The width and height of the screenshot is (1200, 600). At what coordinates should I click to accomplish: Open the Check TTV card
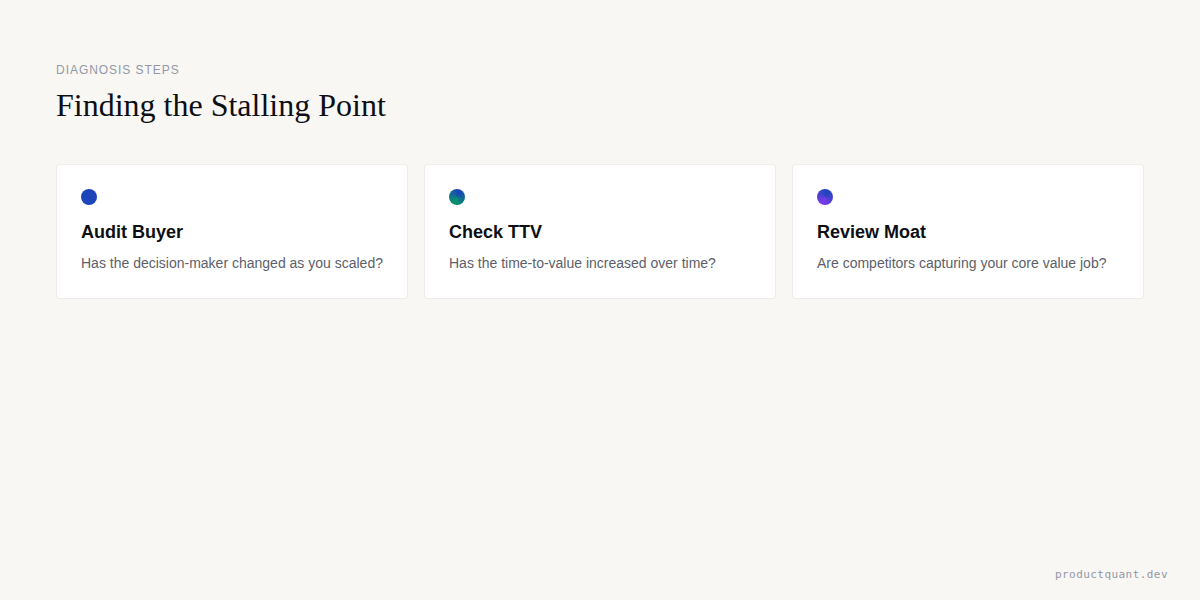pyautogui.click(x=600, y=231)
